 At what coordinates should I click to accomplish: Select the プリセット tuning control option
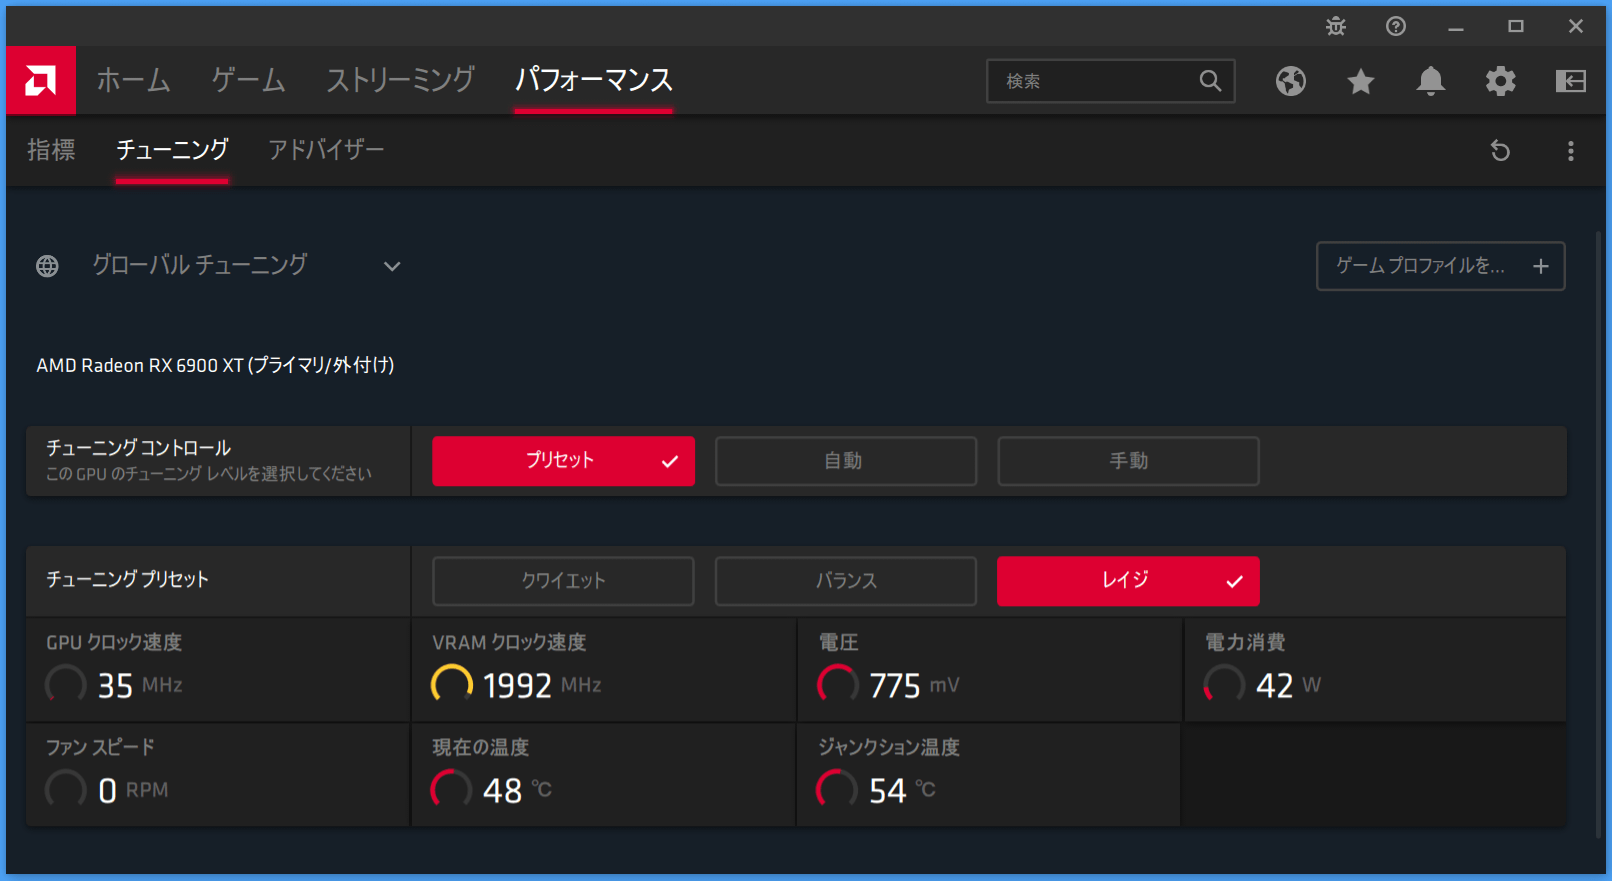coord(563,461)
